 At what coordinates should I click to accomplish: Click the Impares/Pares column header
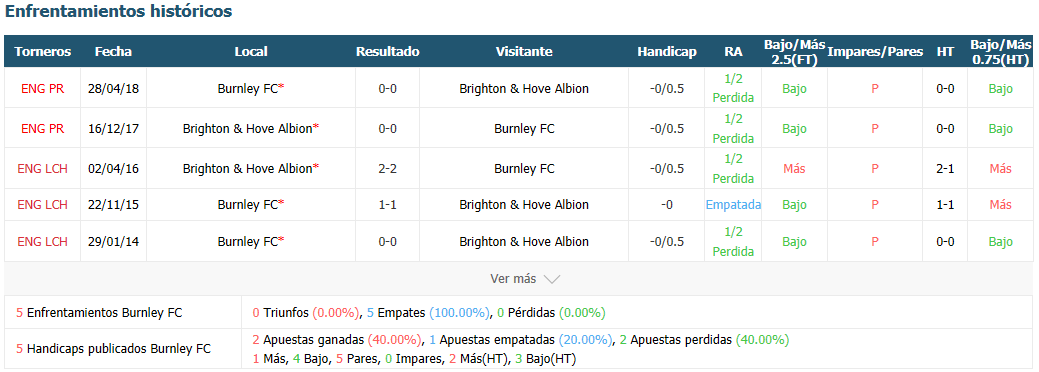pyautogui.click(x=875, y=51)
